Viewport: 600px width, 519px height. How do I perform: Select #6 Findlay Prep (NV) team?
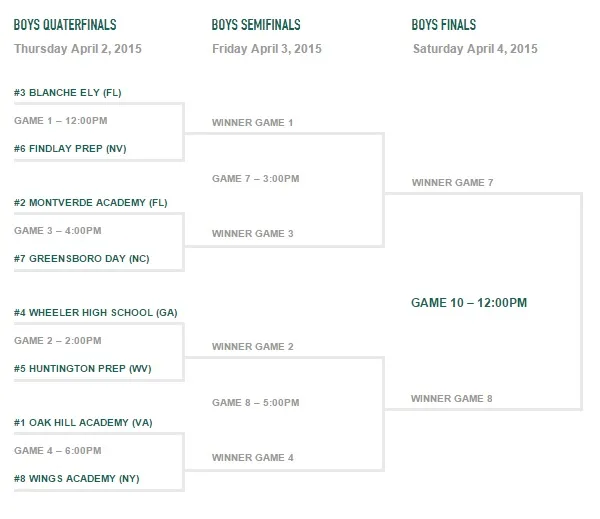[x=70, y=149]
